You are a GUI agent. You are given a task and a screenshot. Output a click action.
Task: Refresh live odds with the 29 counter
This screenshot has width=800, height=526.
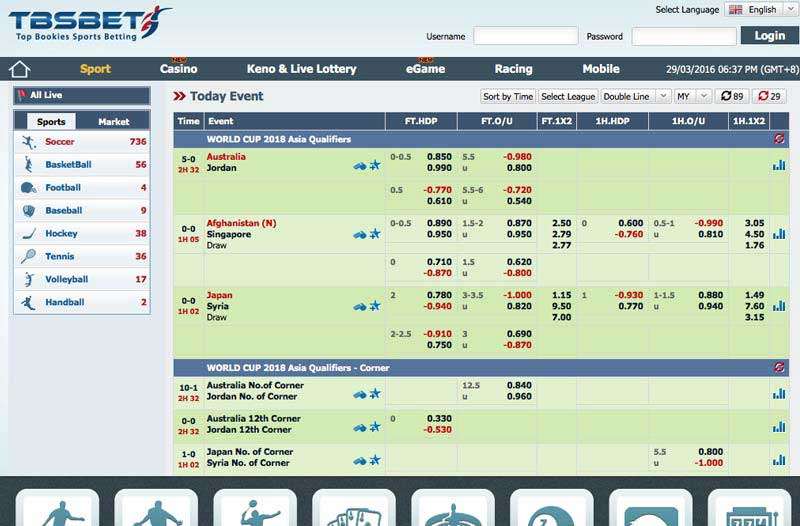[x=769, y=96]
